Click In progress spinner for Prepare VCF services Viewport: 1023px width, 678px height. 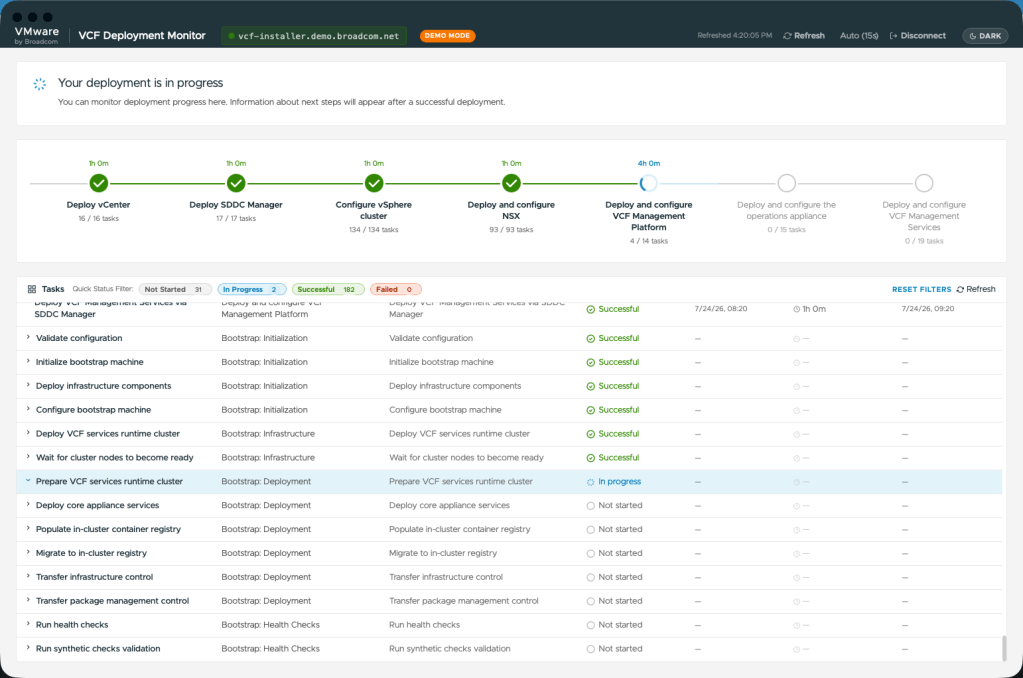pos(590,482)
